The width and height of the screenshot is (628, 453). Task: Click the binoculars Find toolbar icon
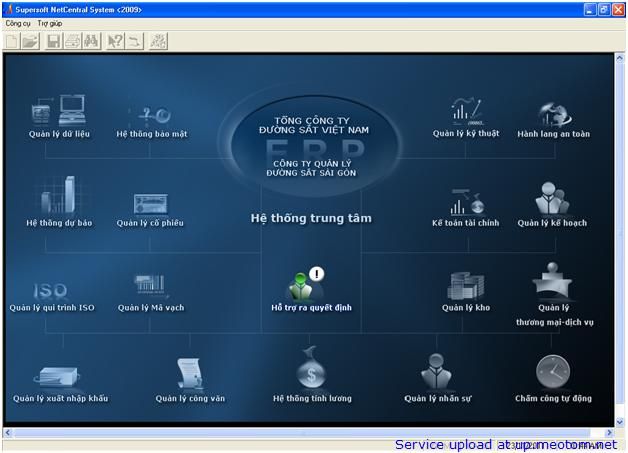[x=91, y=41]
